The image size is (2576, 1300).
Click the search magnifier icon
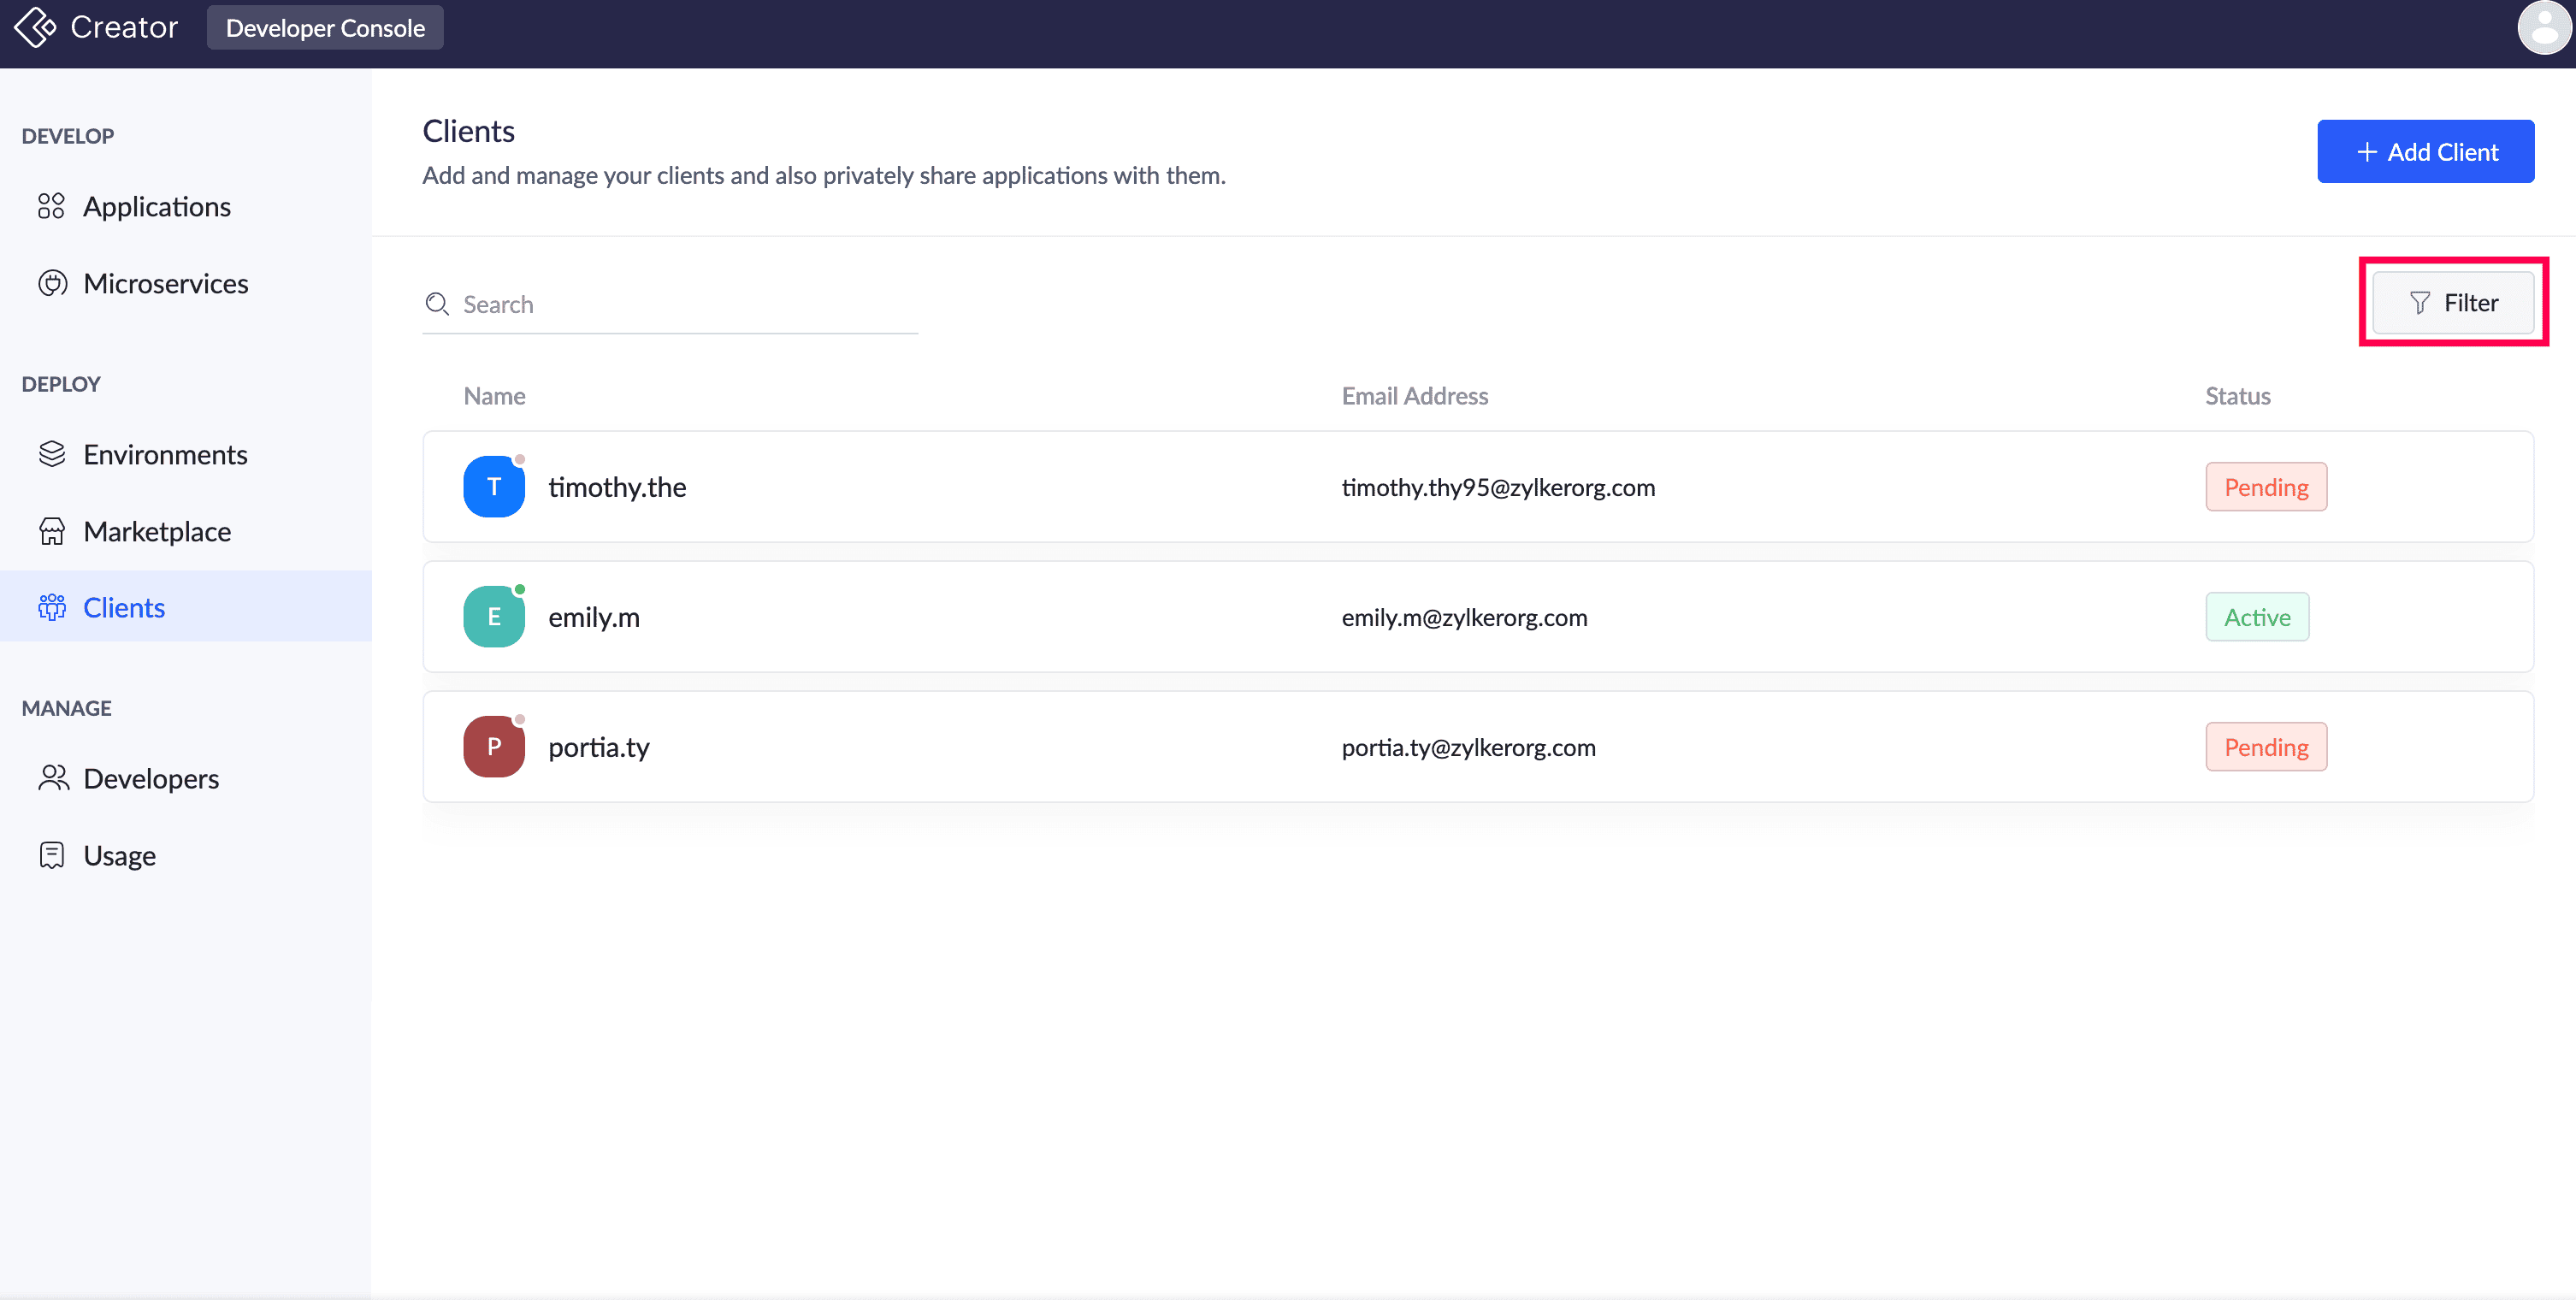pyautogui.click(x=437, y=304)
